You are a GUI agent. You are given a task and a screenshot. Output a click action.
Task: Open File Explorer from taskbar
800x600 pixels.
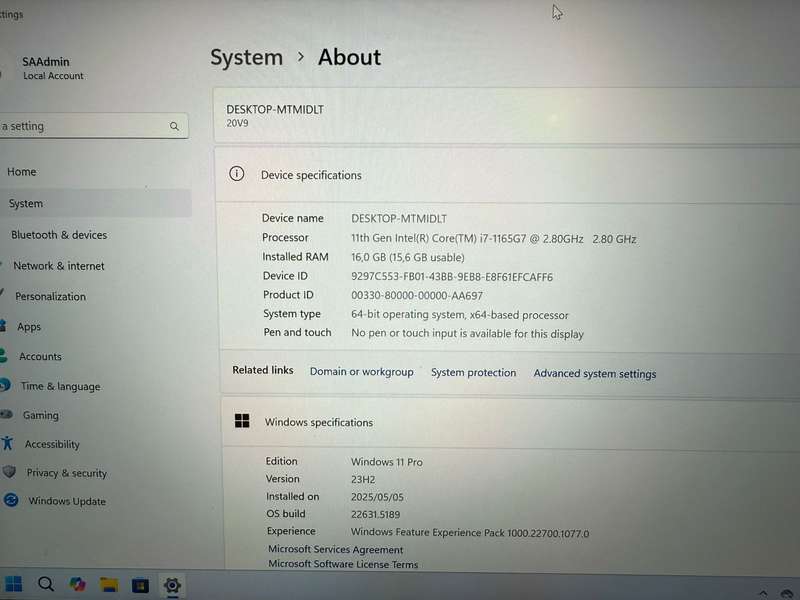(109, 585)
